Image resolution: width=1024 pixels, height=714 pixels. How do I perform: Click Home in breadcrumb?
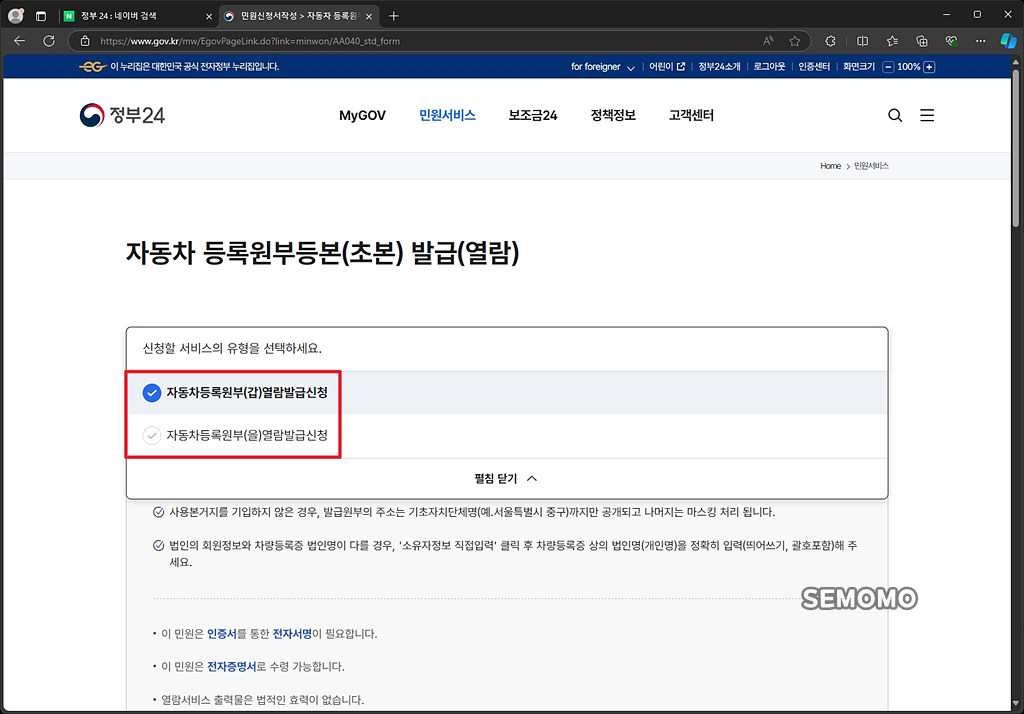click(831, 166)
